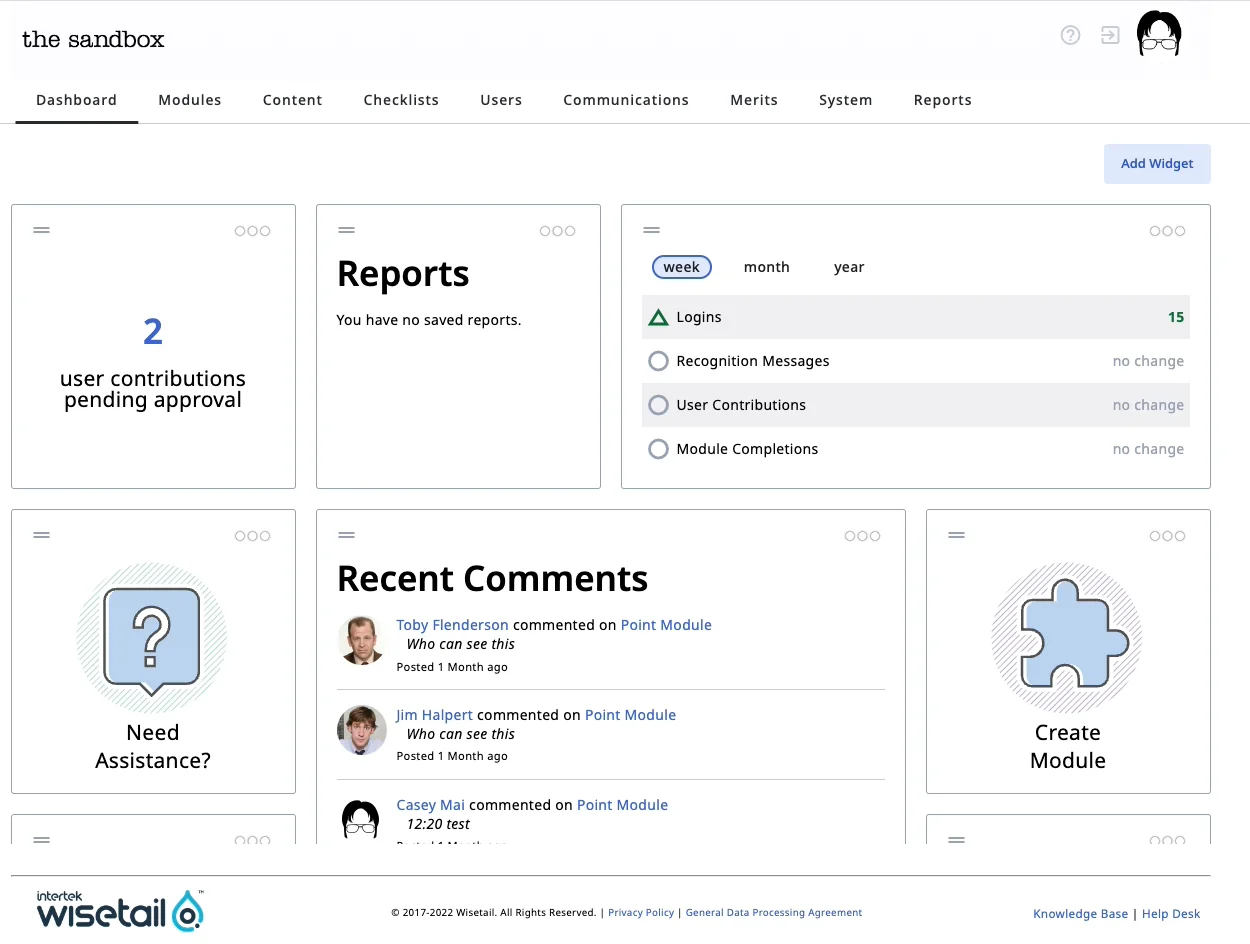Screen dimensions: 1250x944
Task: Open the Need Assistance widget's three-dot menu
Action: tap(252, 536)
